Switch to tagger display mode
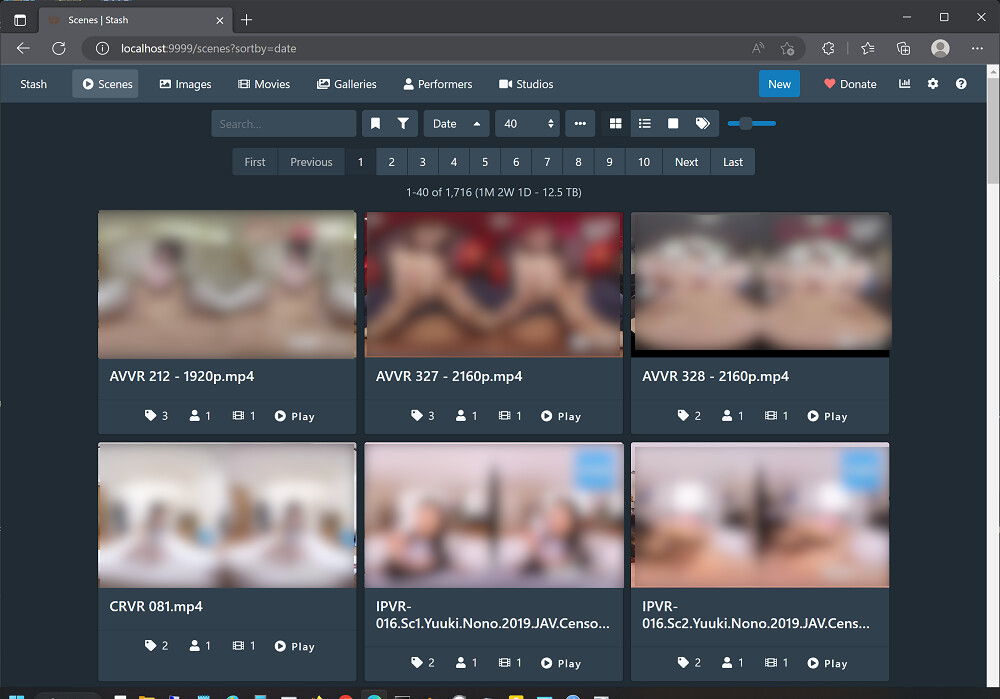1000x699 pixels. coord(703,124)
